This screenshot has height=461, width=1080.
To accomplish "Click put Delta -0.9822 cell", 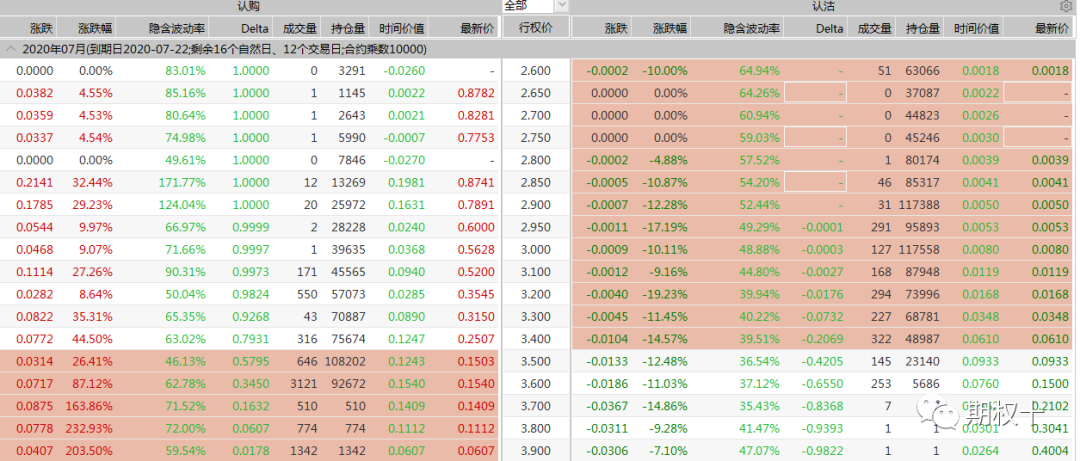I will coord(823,451).
